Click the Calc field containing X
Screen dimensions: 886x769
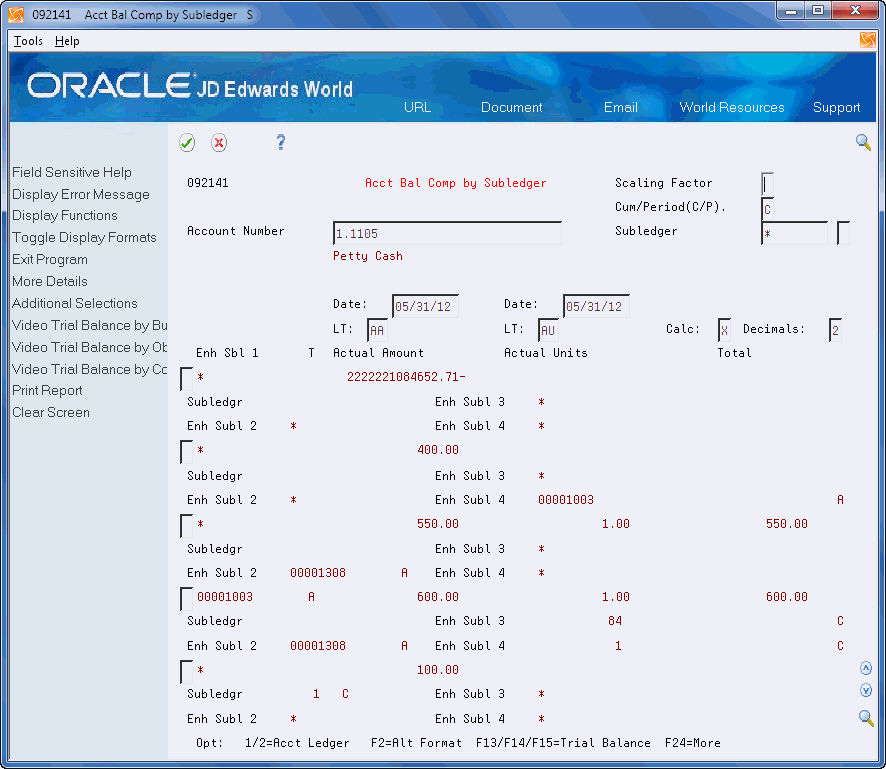pos(724,331)
